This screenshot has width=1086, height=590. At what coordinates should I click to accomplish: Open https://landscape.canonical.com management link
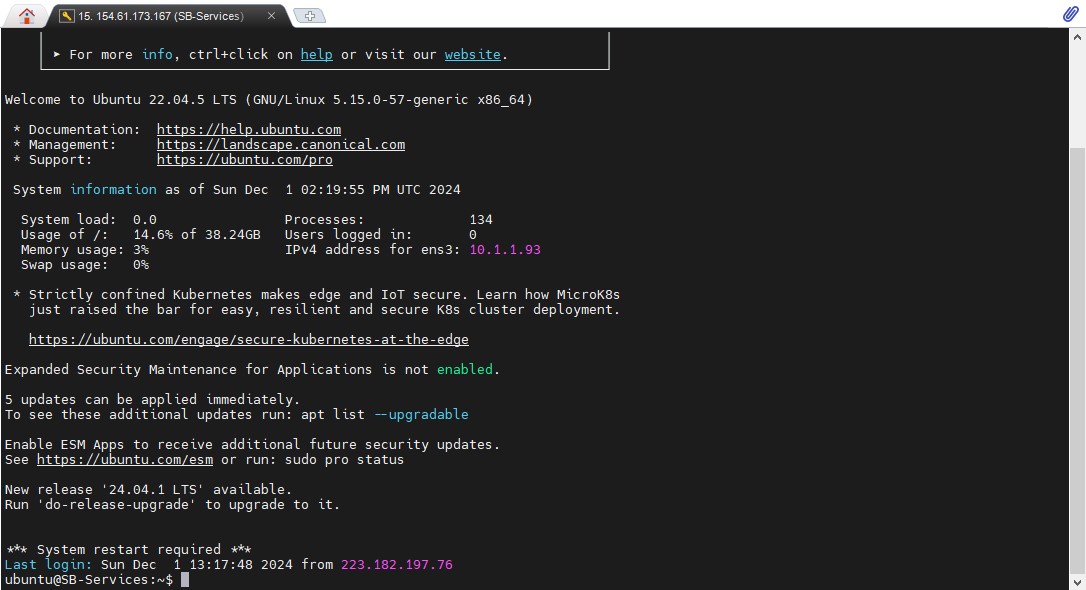pyautogui.click(x=281, y=145)
